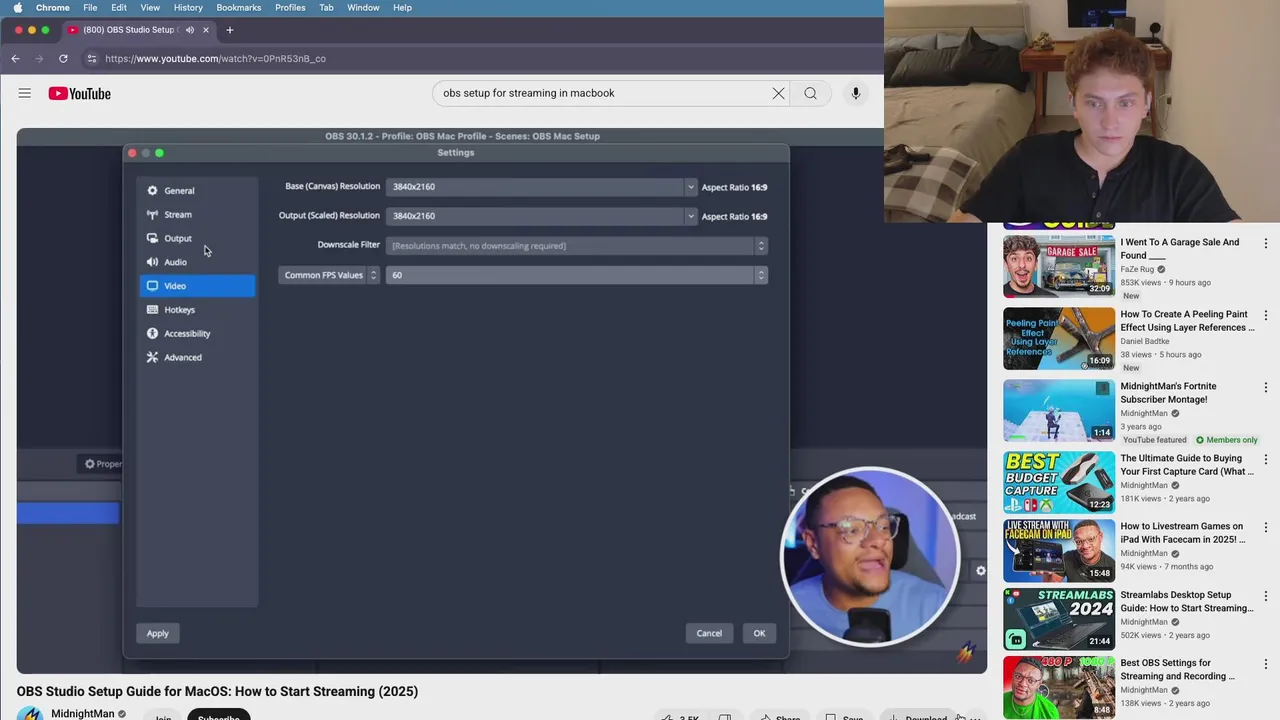Reload the page in Chrome
The height and width of the screenshot is (720, 1280).
(63, 58)
